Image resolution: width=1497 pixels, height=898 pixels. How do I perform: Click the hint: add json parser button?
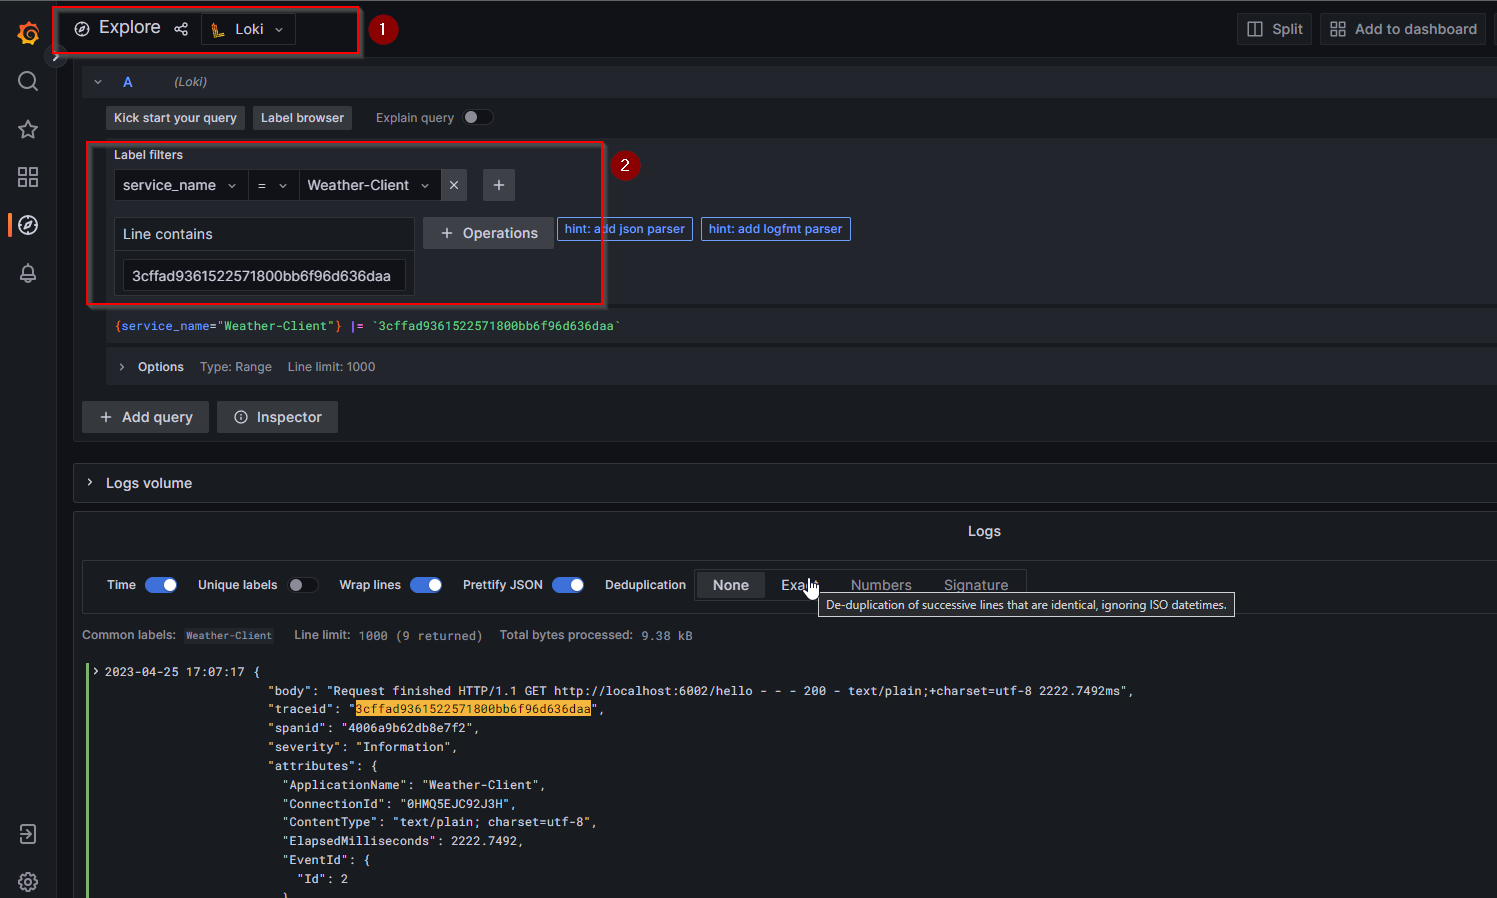pos(625,229)
